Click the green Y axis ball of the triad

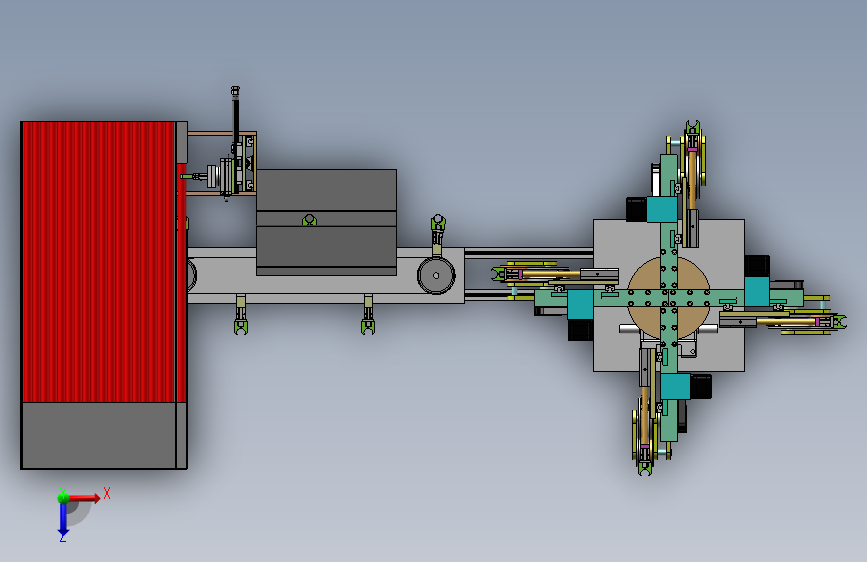[x=63, y=498]
